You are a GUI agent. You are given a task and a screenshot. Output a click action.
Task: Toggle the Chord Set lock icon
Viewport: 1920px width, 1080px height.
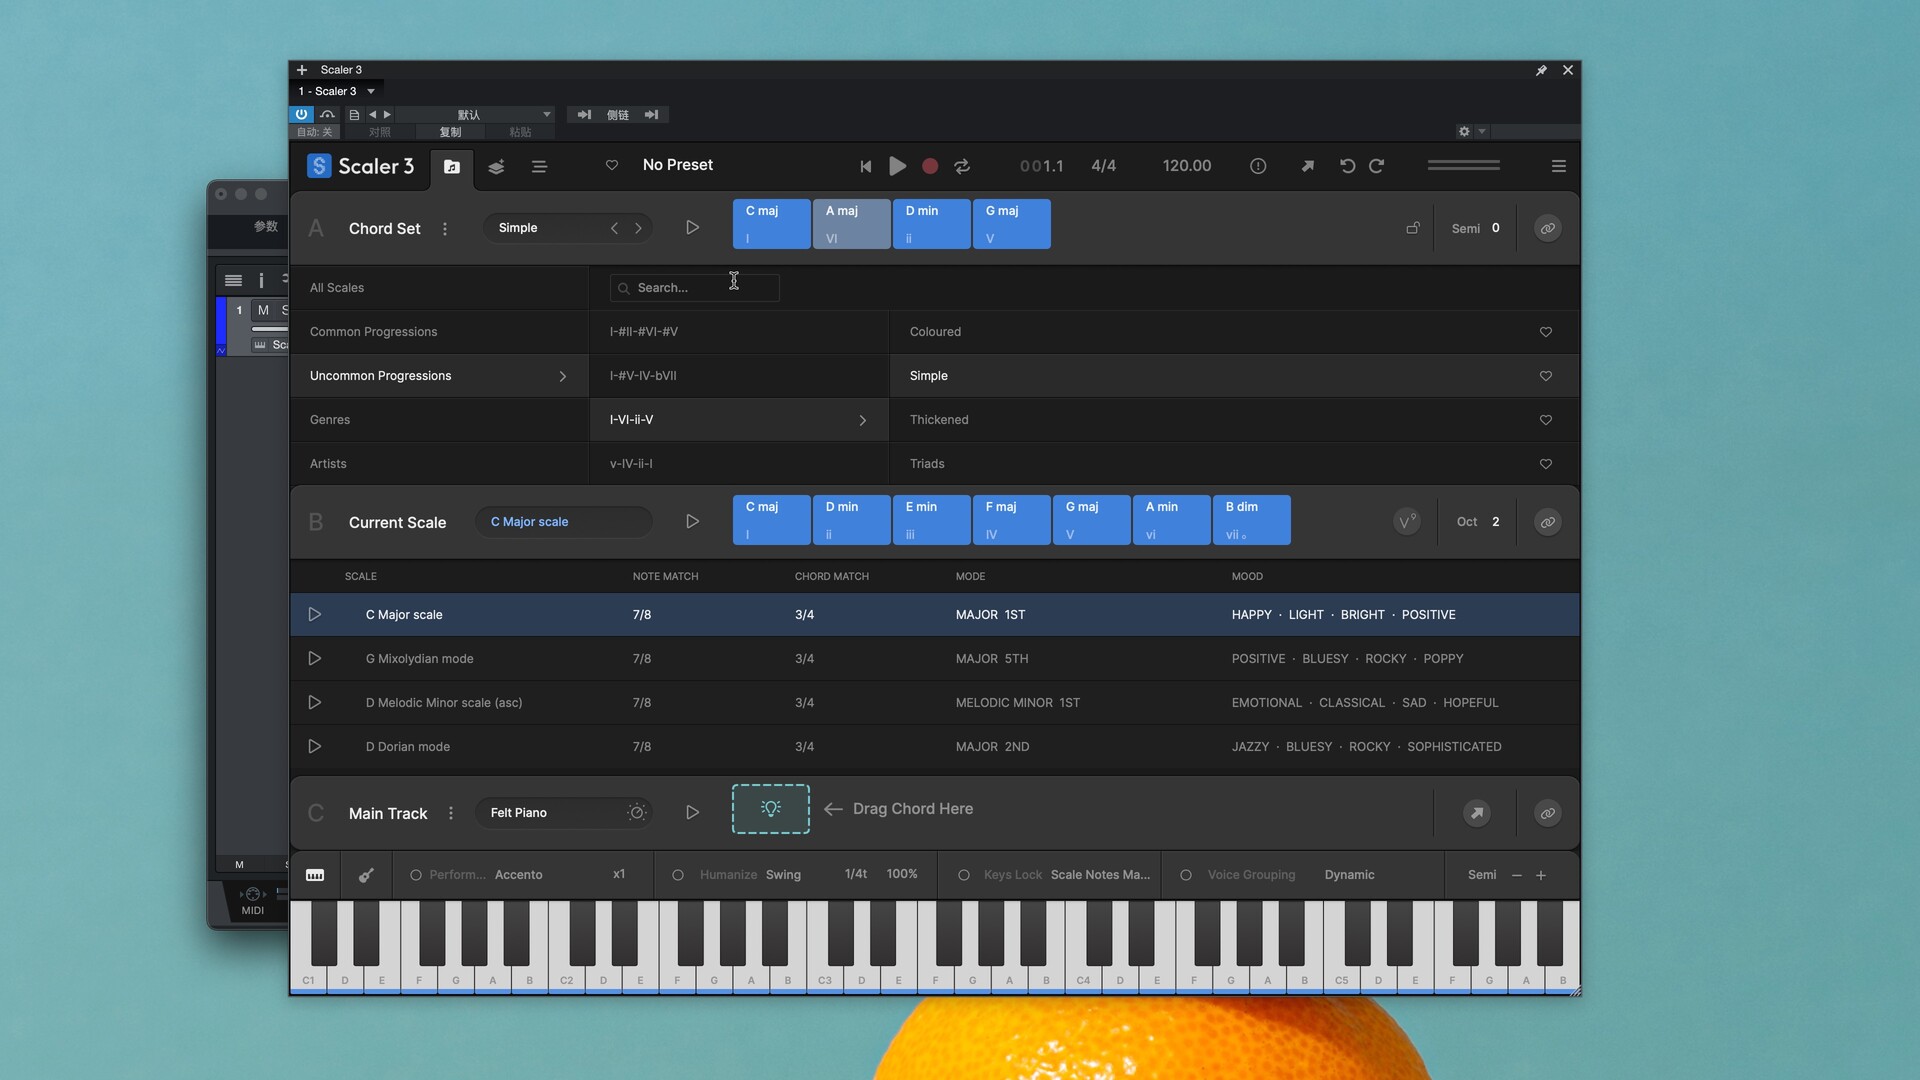(1413, 228)
